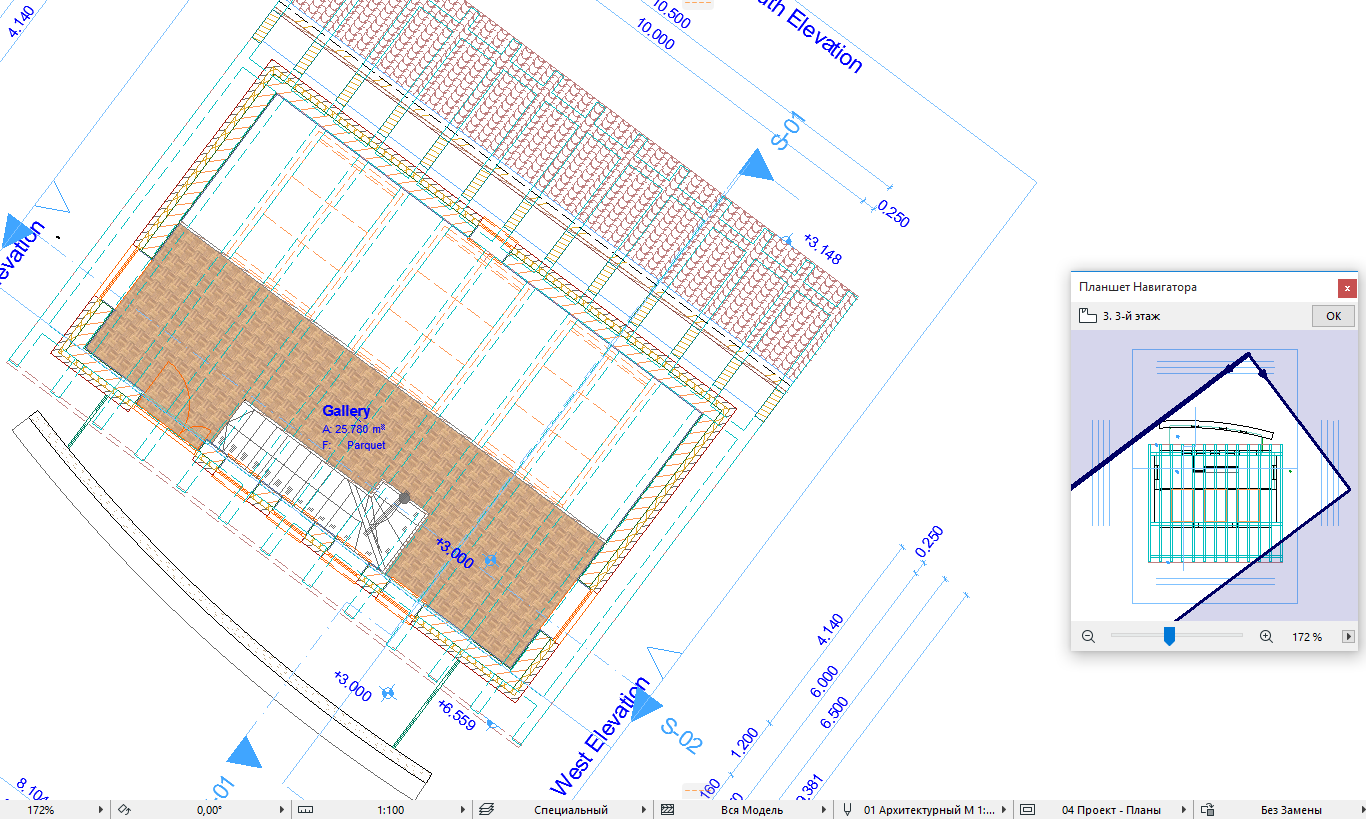Click the floor plan story icon in Navigator
Viewport: 1366px width, 819px height.
1088,316
